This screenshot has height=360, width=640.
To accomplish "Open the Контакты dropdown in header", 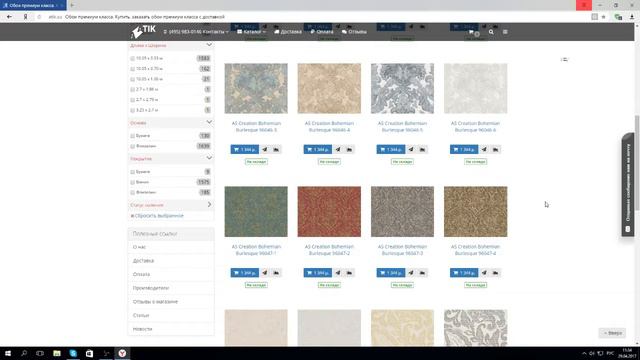I will tap(216, 32).
